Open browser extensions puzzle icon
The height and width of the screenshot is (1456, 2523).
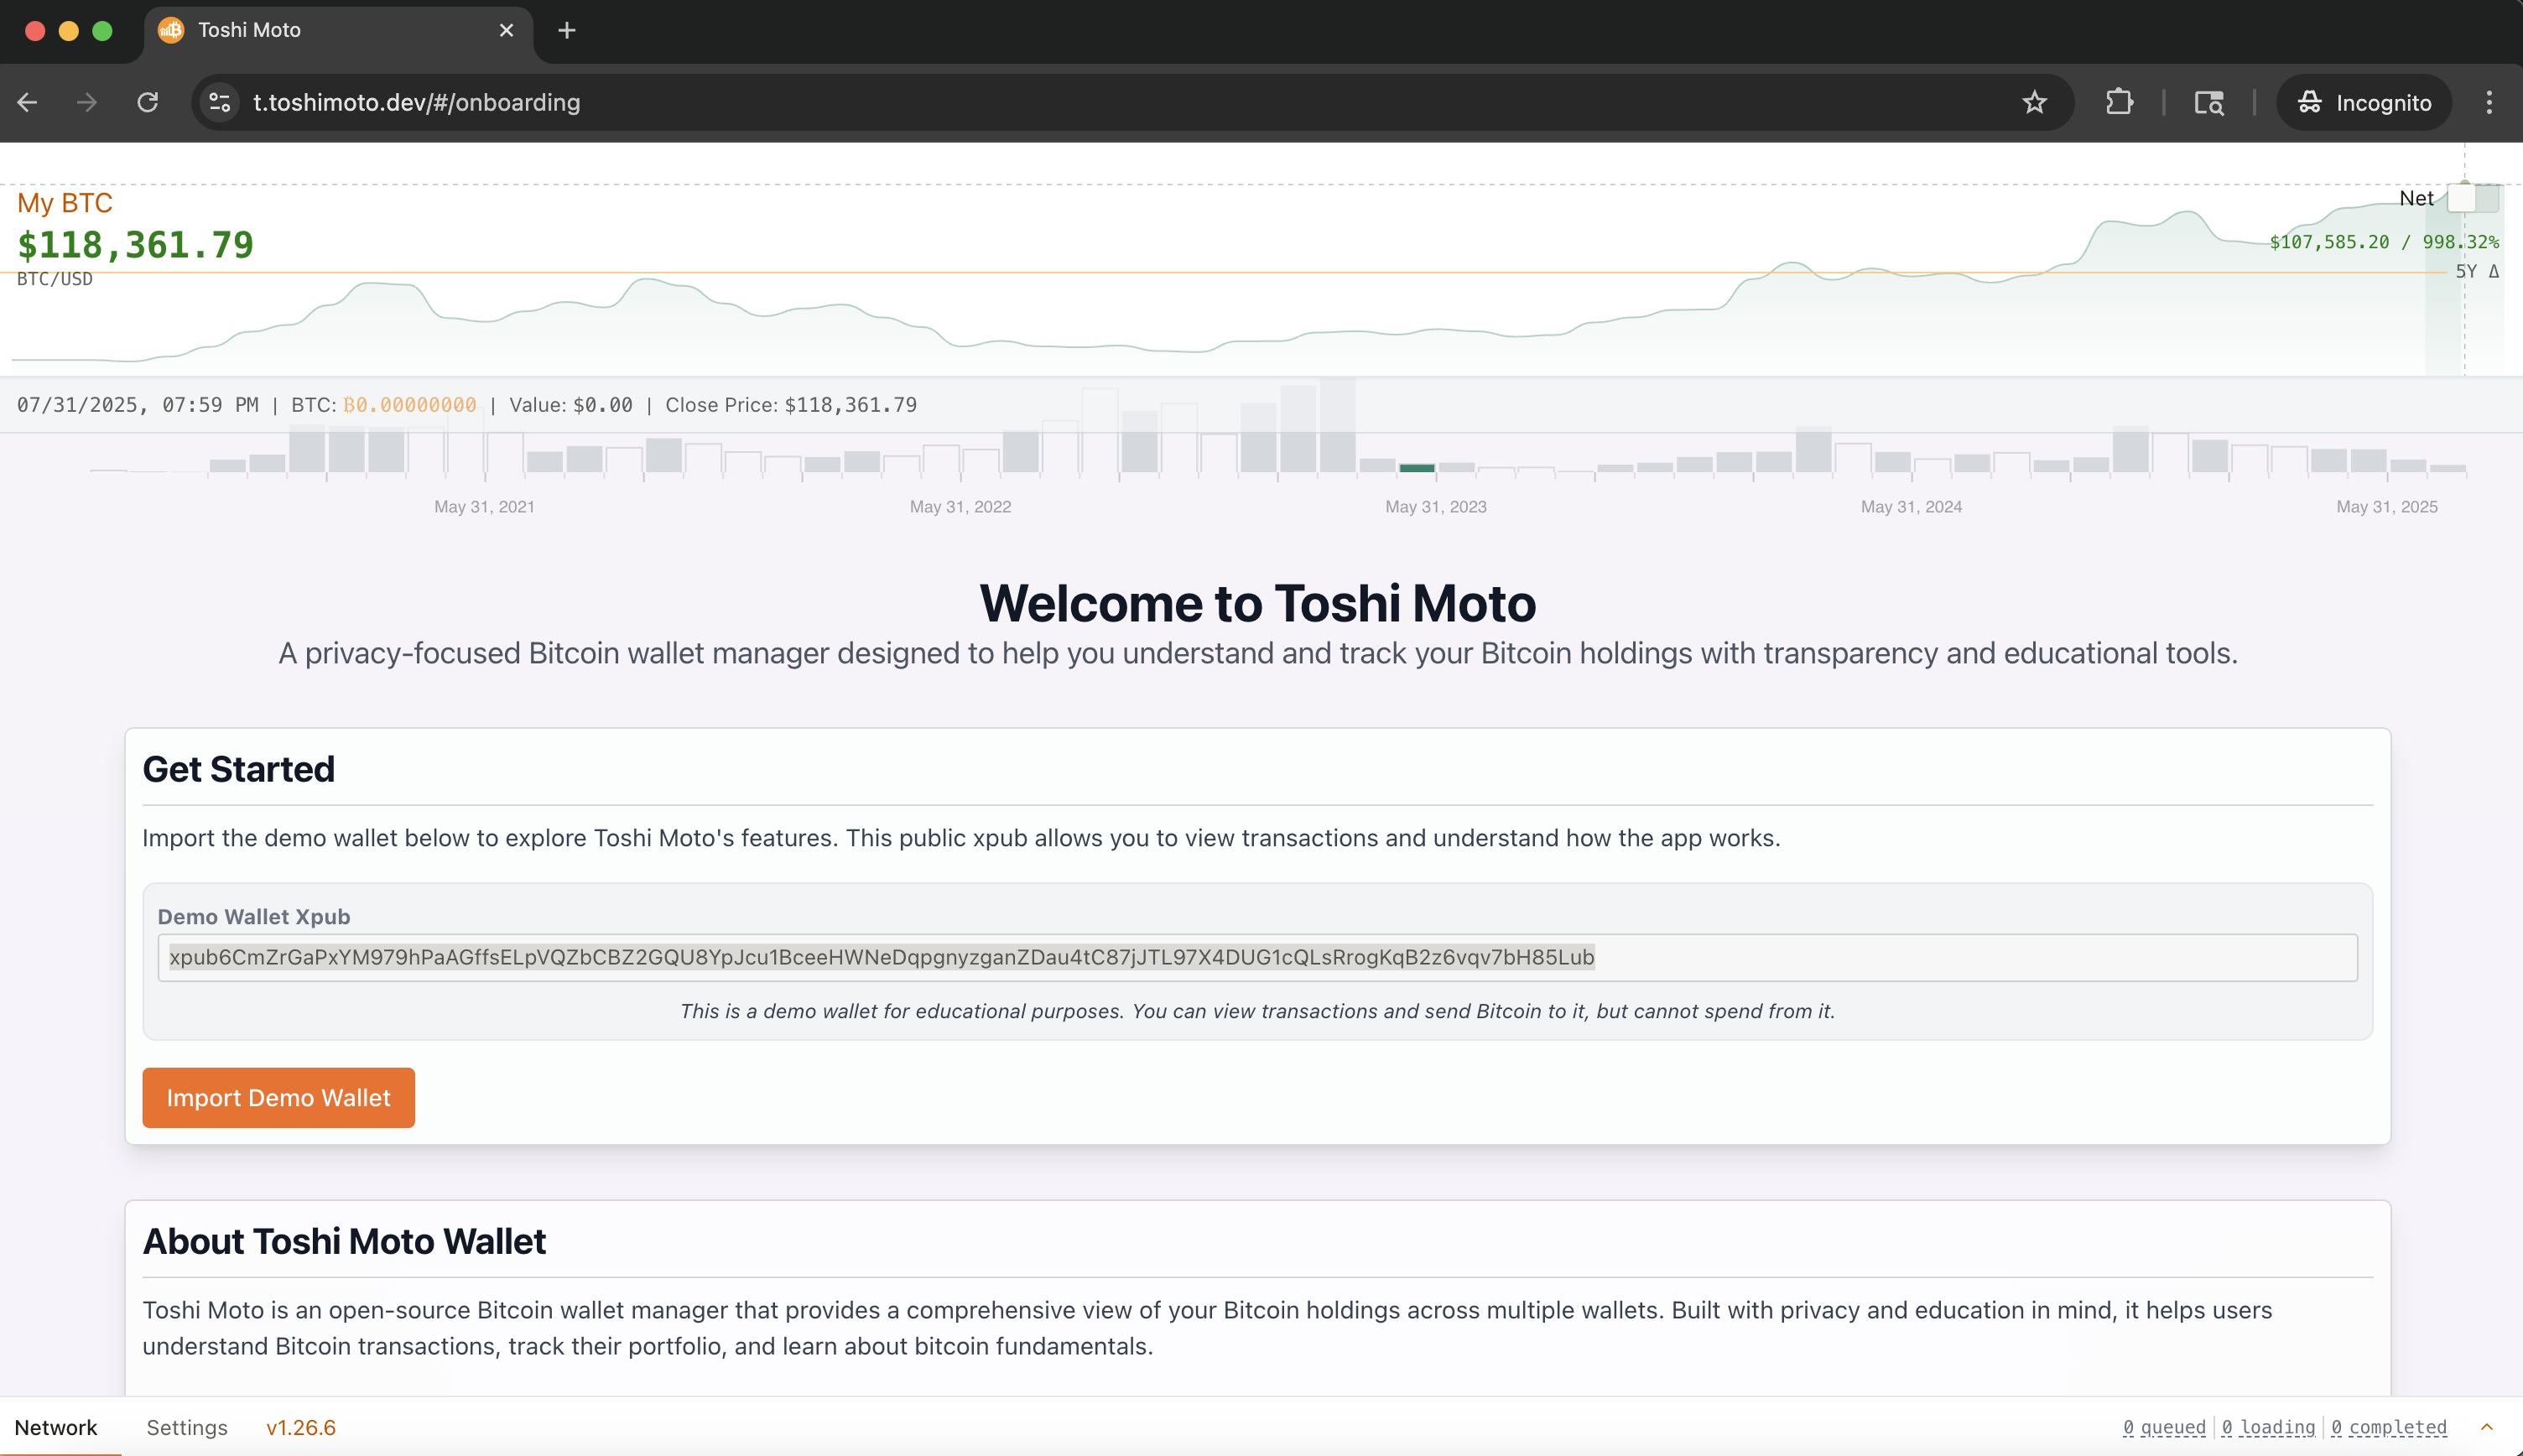coord(2119,102)
